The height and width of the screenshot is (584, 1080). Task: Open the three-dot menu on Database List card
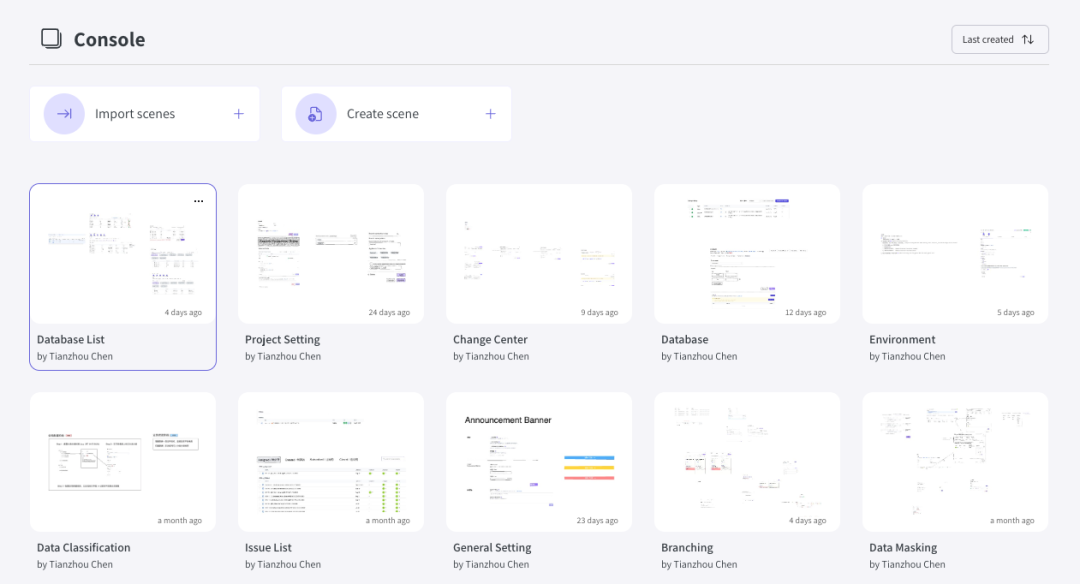(x=198, y=201)
